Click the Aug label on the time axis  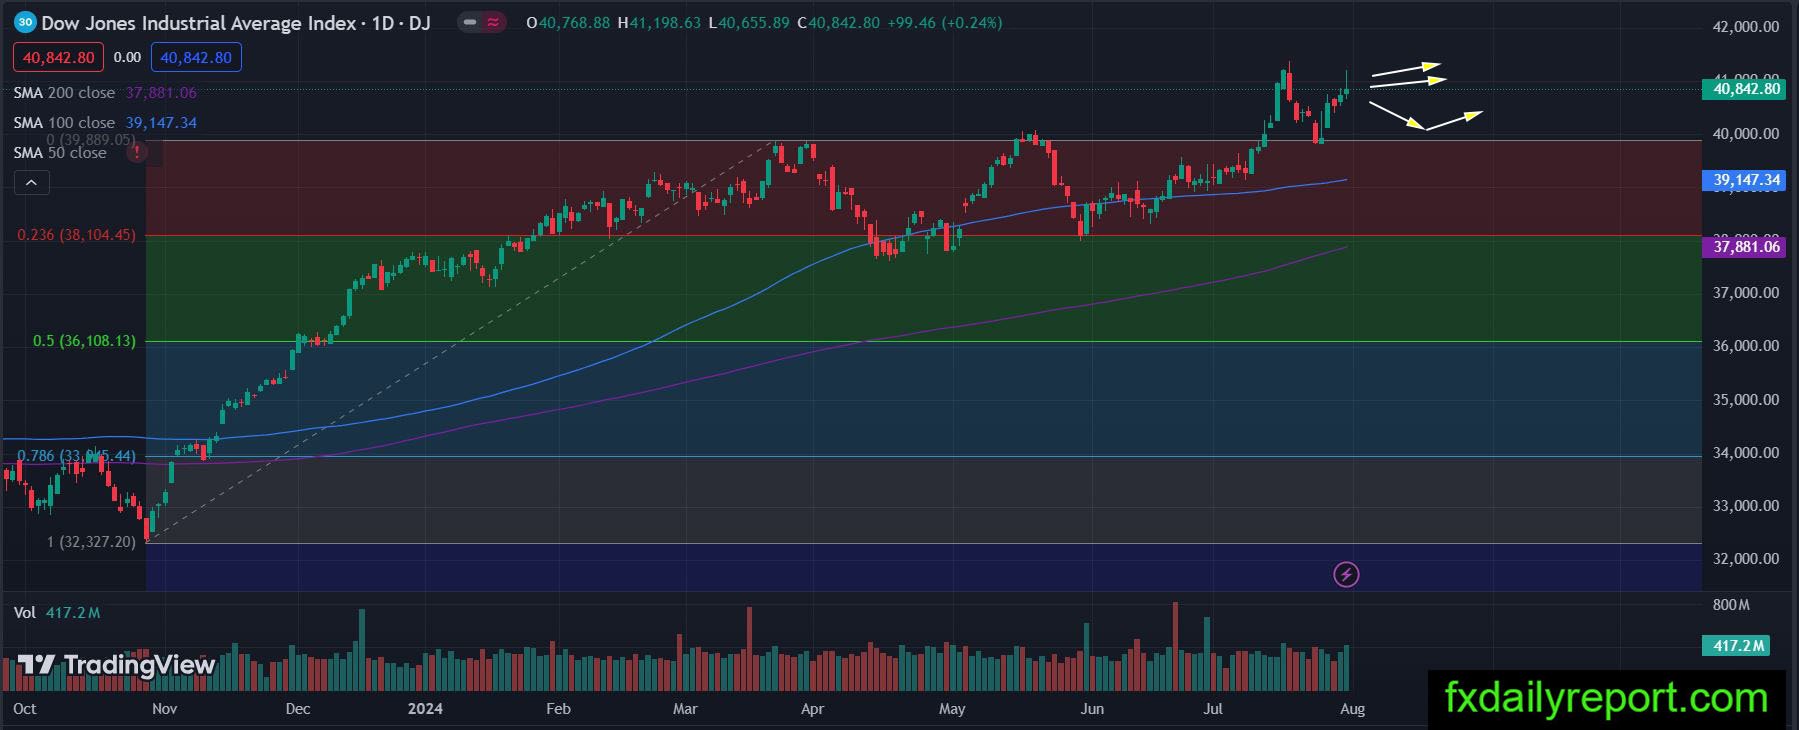coord(1352,709)
